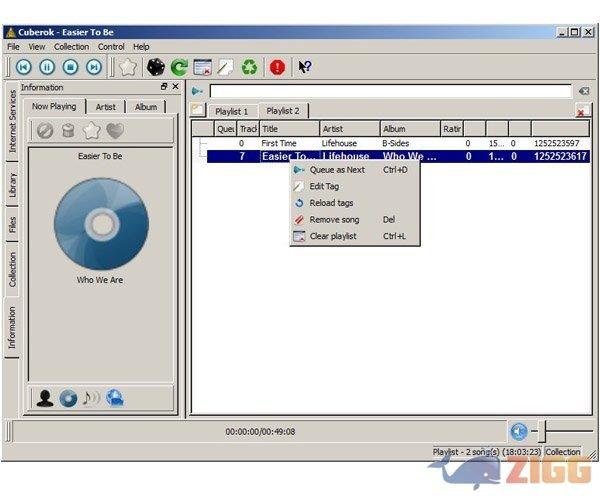Skip to next track in toolbar
Viewport: 600px width, 500px height.
pyautogui.click(x=94, y=67)
